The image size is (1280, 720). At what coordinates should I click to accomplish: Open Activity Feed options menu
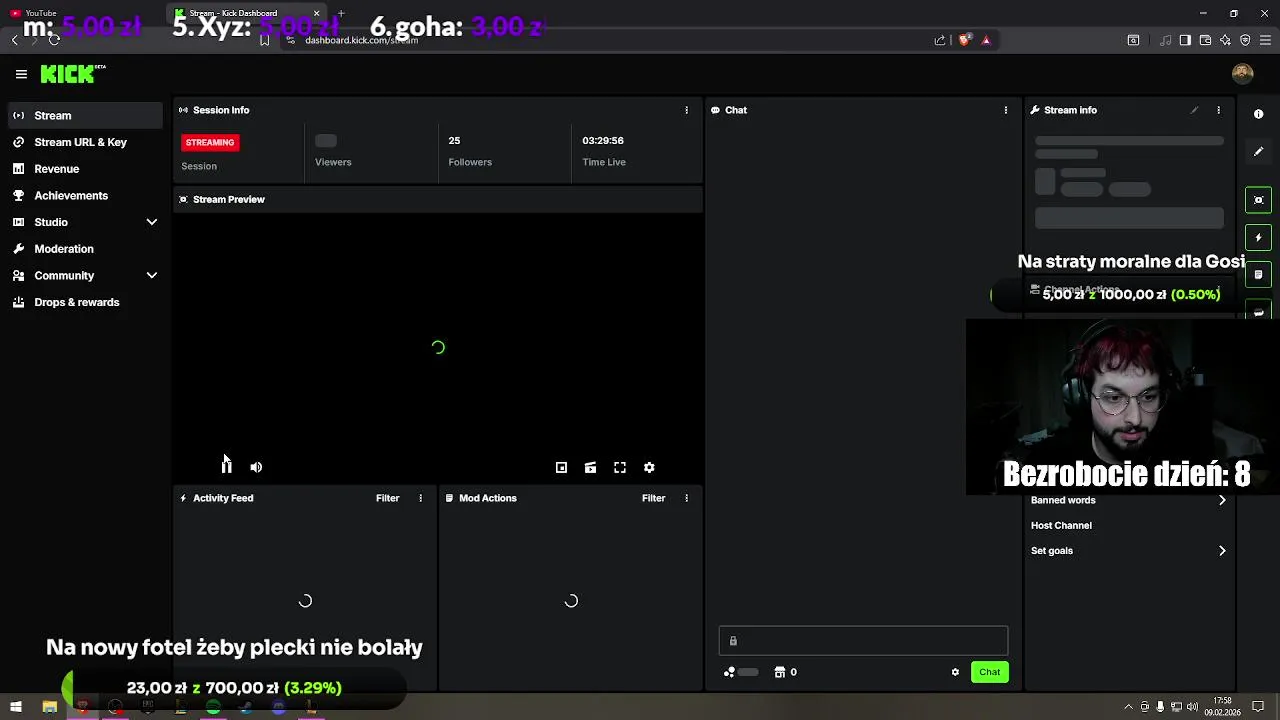[x=420, y=498]
